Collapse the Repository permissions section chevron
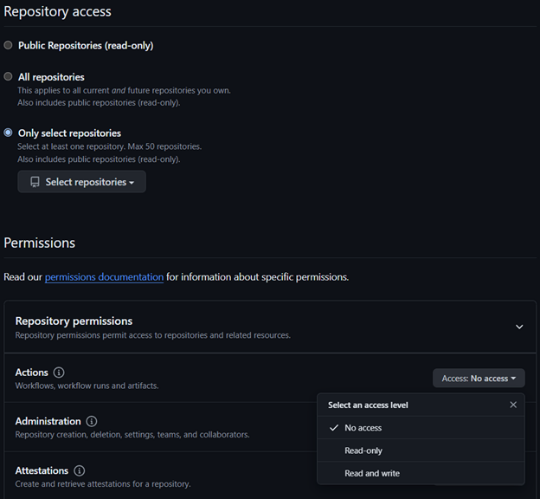Viewport: 540px width, 499px height. pos(519,327)
